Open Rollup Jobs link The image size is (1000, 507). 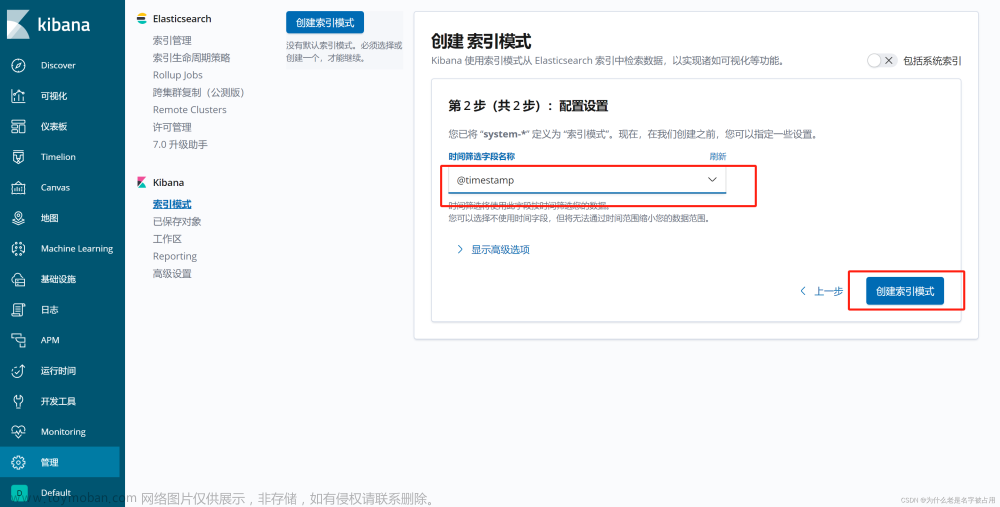point(177,75)
